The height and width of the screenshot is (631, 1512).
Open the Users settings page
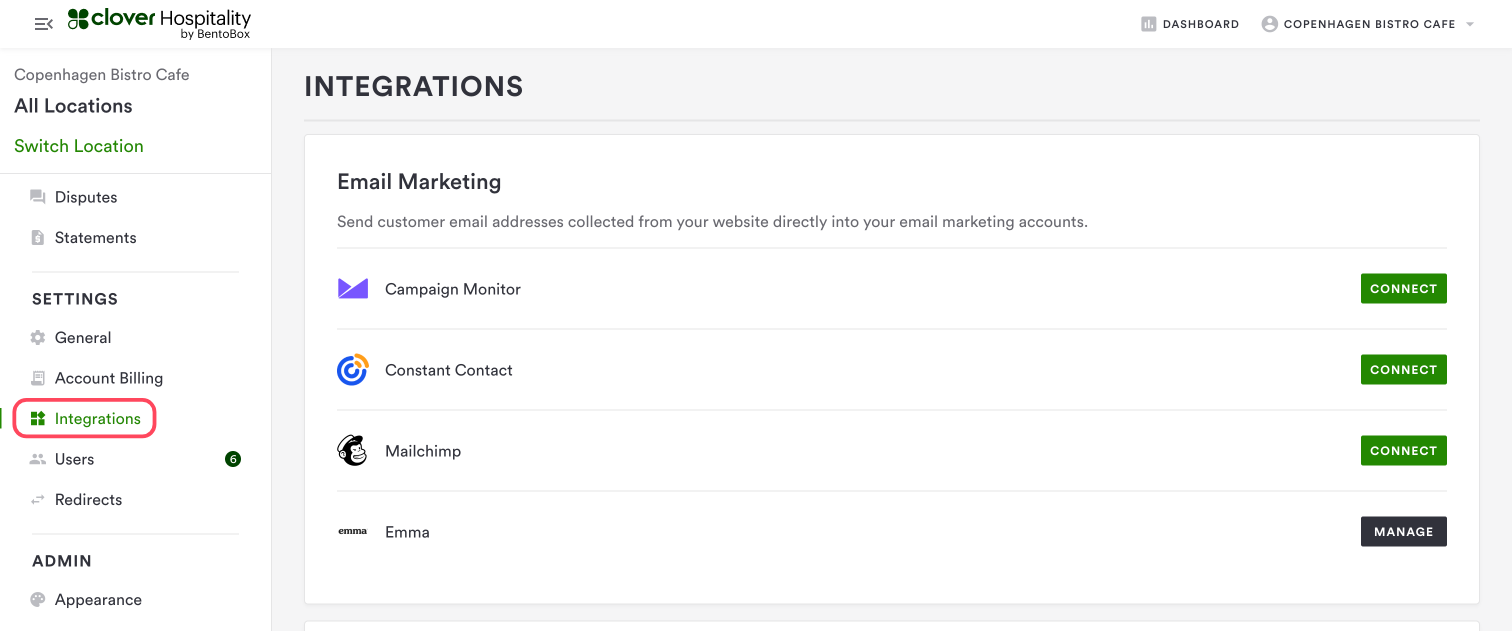pyautogui.click(x=74, y=459)
